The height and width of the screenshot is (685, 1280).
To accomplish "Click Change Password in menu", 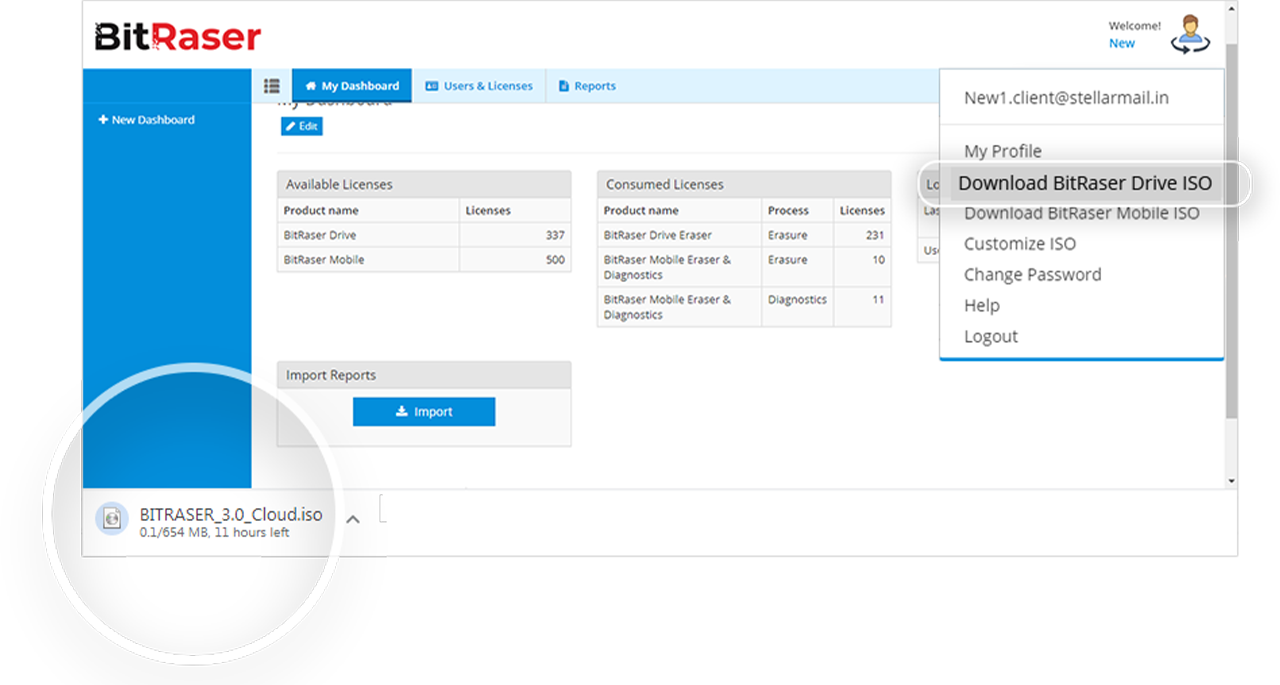I will [x=1032, y=275].
